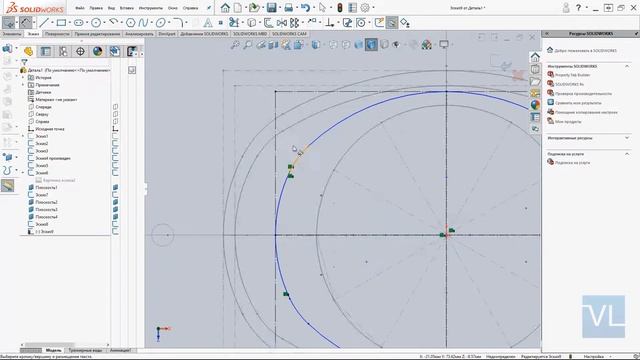Toggle Rapid Sketch button in sketch toolbar
The height and width of the screenshot is (360, 640).
tap(379, 23)
